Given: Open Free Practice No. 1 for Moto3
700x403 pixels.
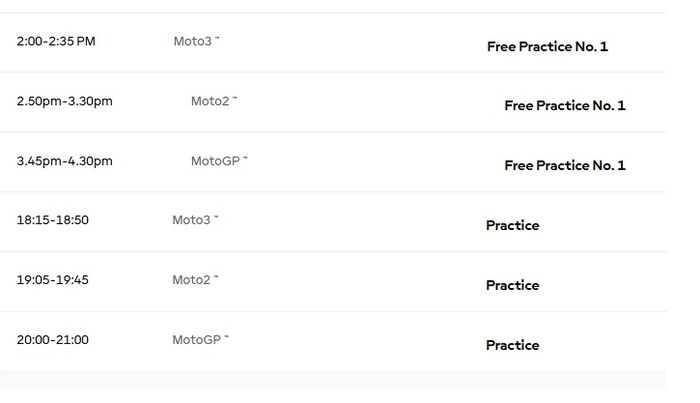Looking at the screenshot, I should pyautogui.click(x=547, y=46).
